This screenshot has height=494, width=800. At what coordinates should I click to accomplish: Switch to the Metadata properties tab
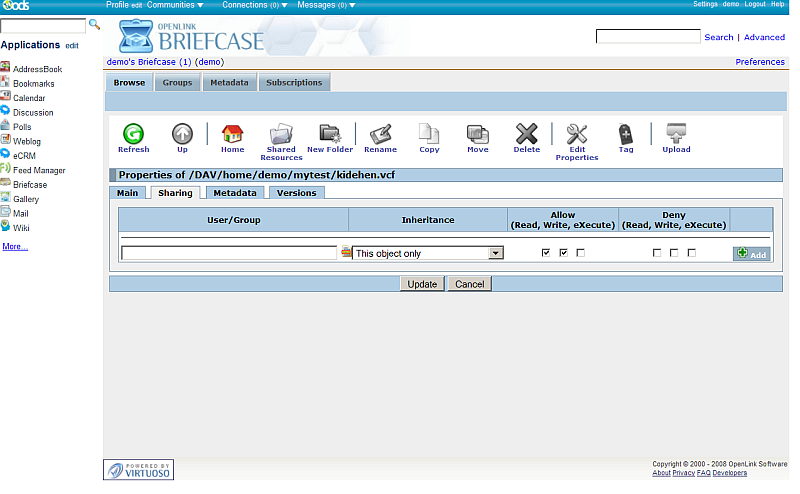[235, 193]
